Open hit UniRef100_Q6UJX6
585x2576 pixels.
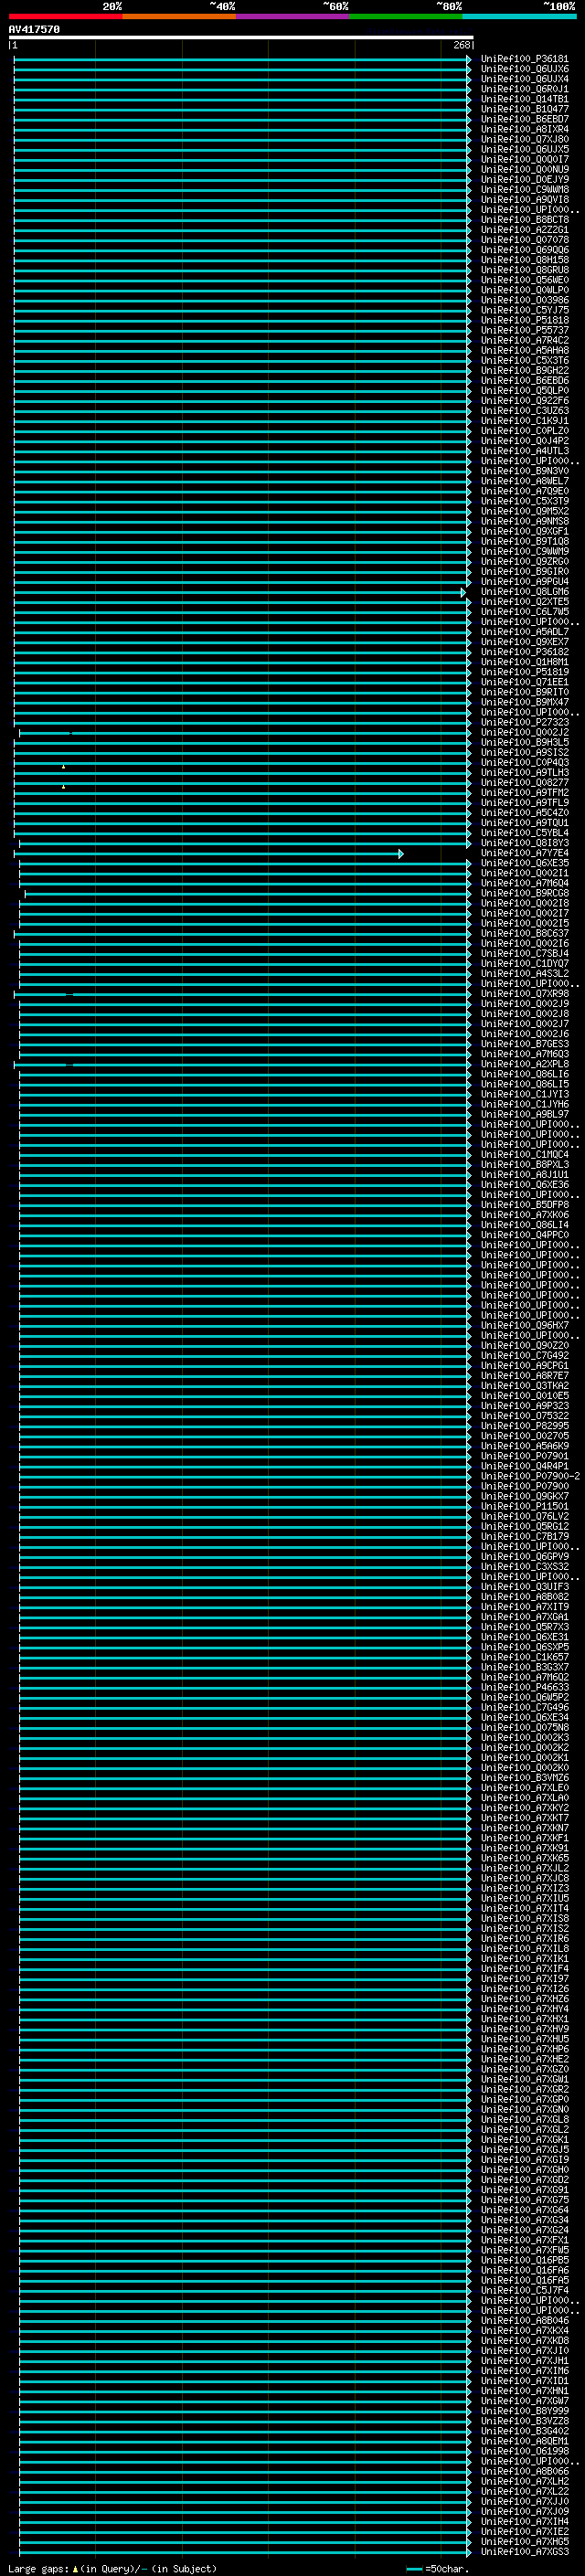(525, 69)
